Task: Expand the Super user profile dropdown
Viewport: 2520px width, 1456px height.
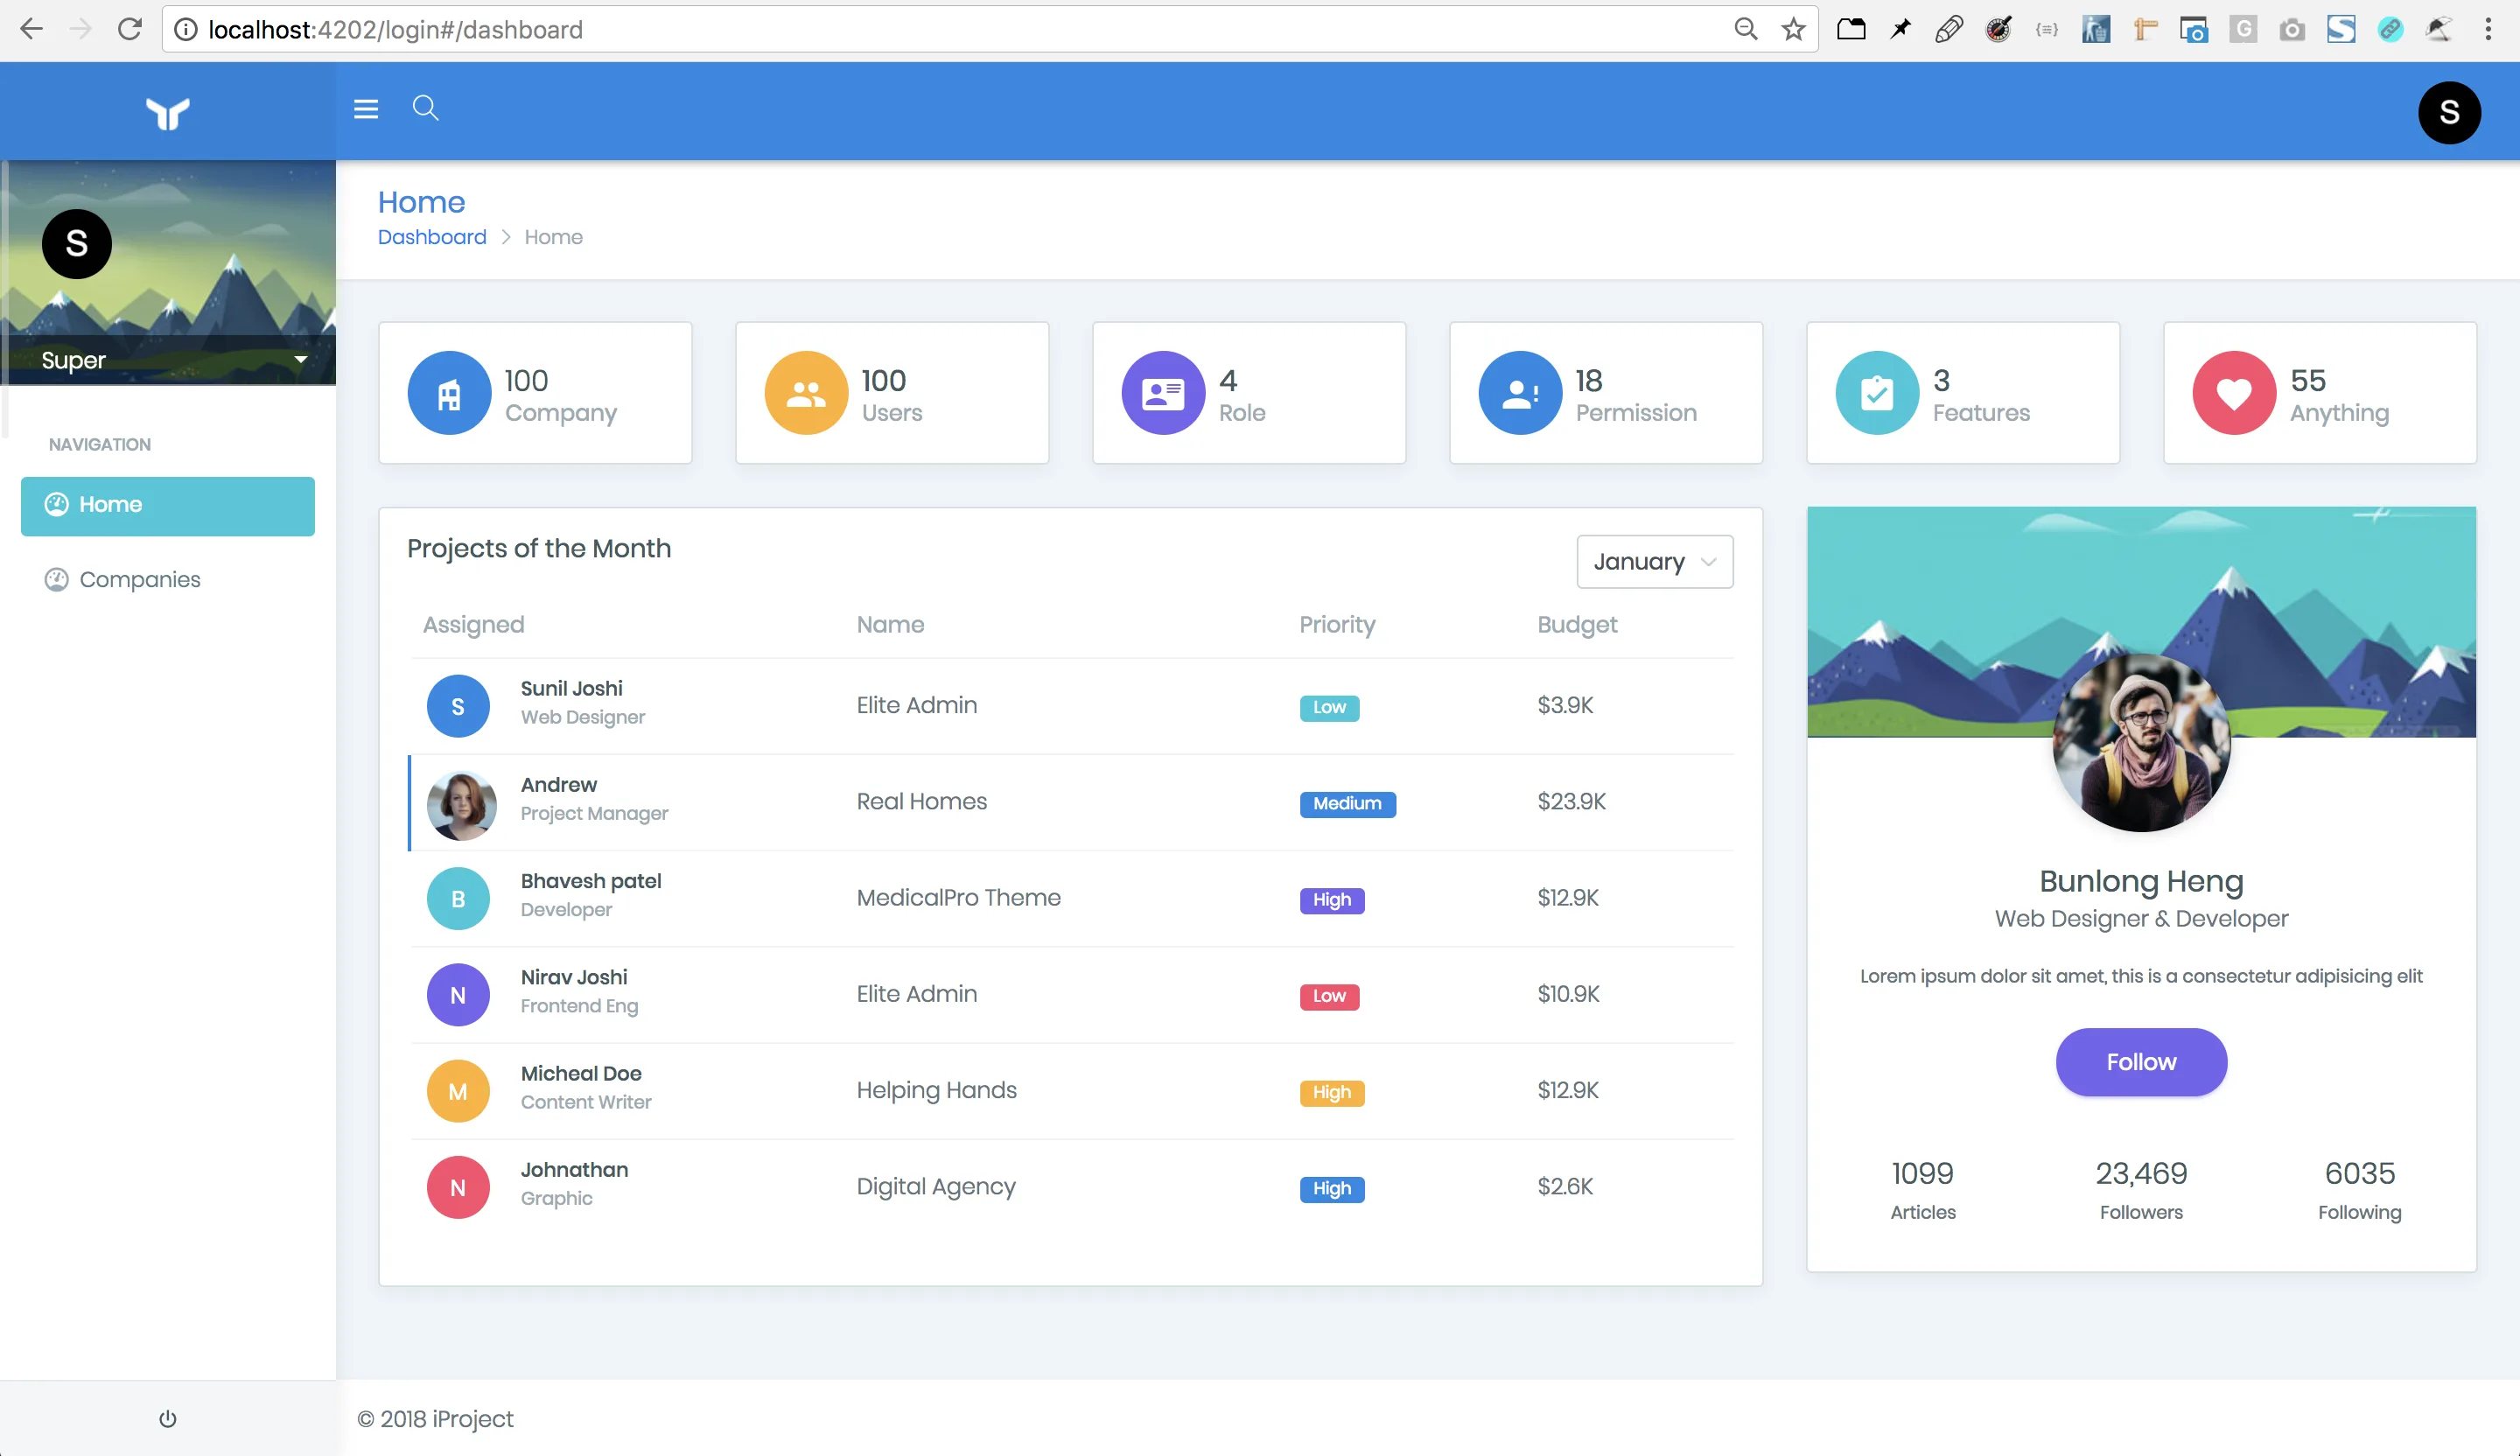Action: click(300, 360)
